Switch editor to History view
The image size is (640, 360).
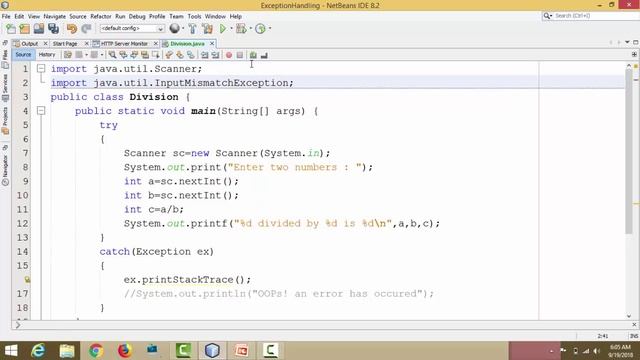point(47,54)
